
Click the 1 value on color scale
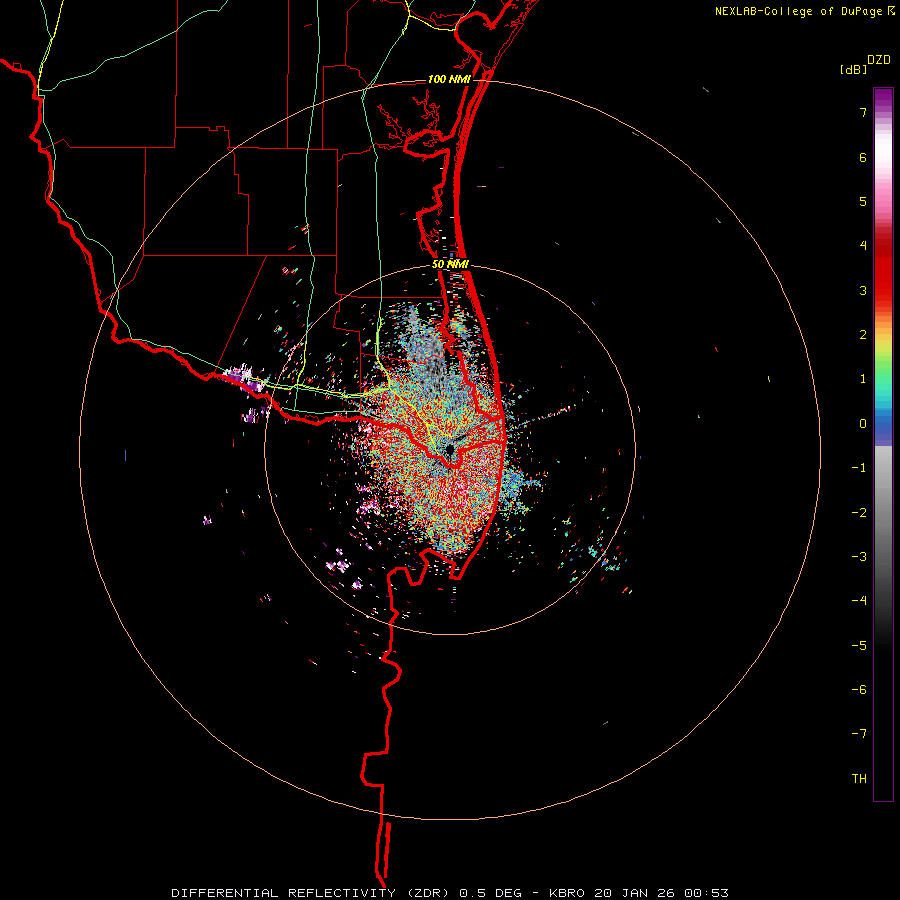tap(863, 379)
